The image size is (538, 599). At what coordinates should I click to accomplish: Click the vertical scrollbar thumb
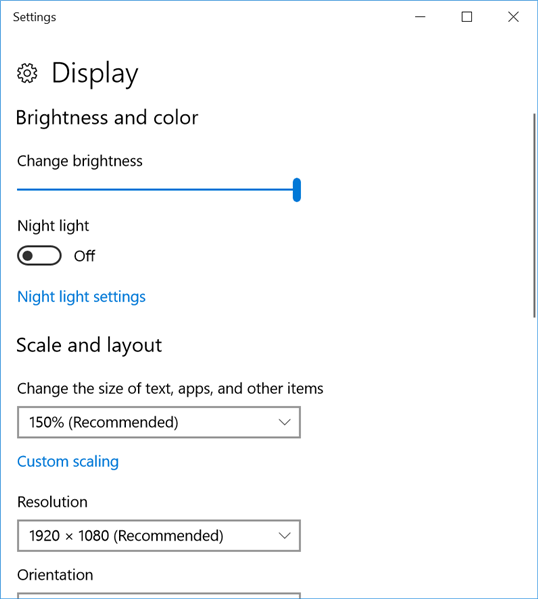coord(534,215)
